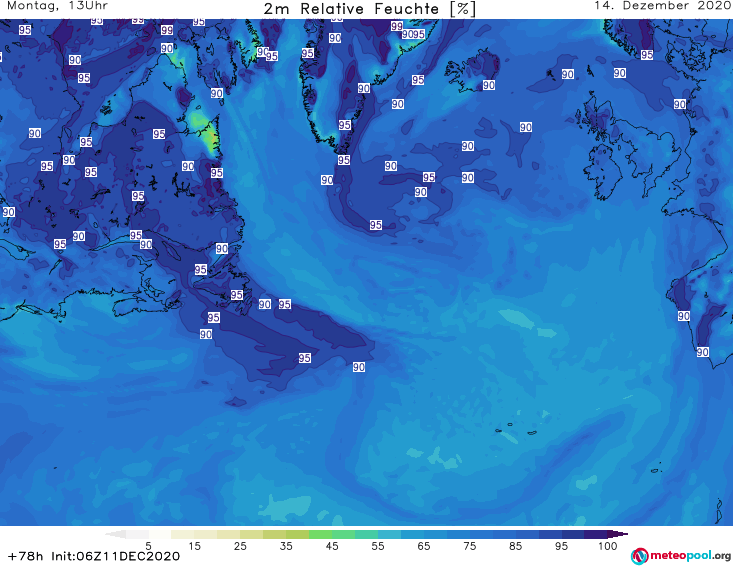
Task: Click the 'Montag, 13Uhr' time label
Action: pos(57,6)
